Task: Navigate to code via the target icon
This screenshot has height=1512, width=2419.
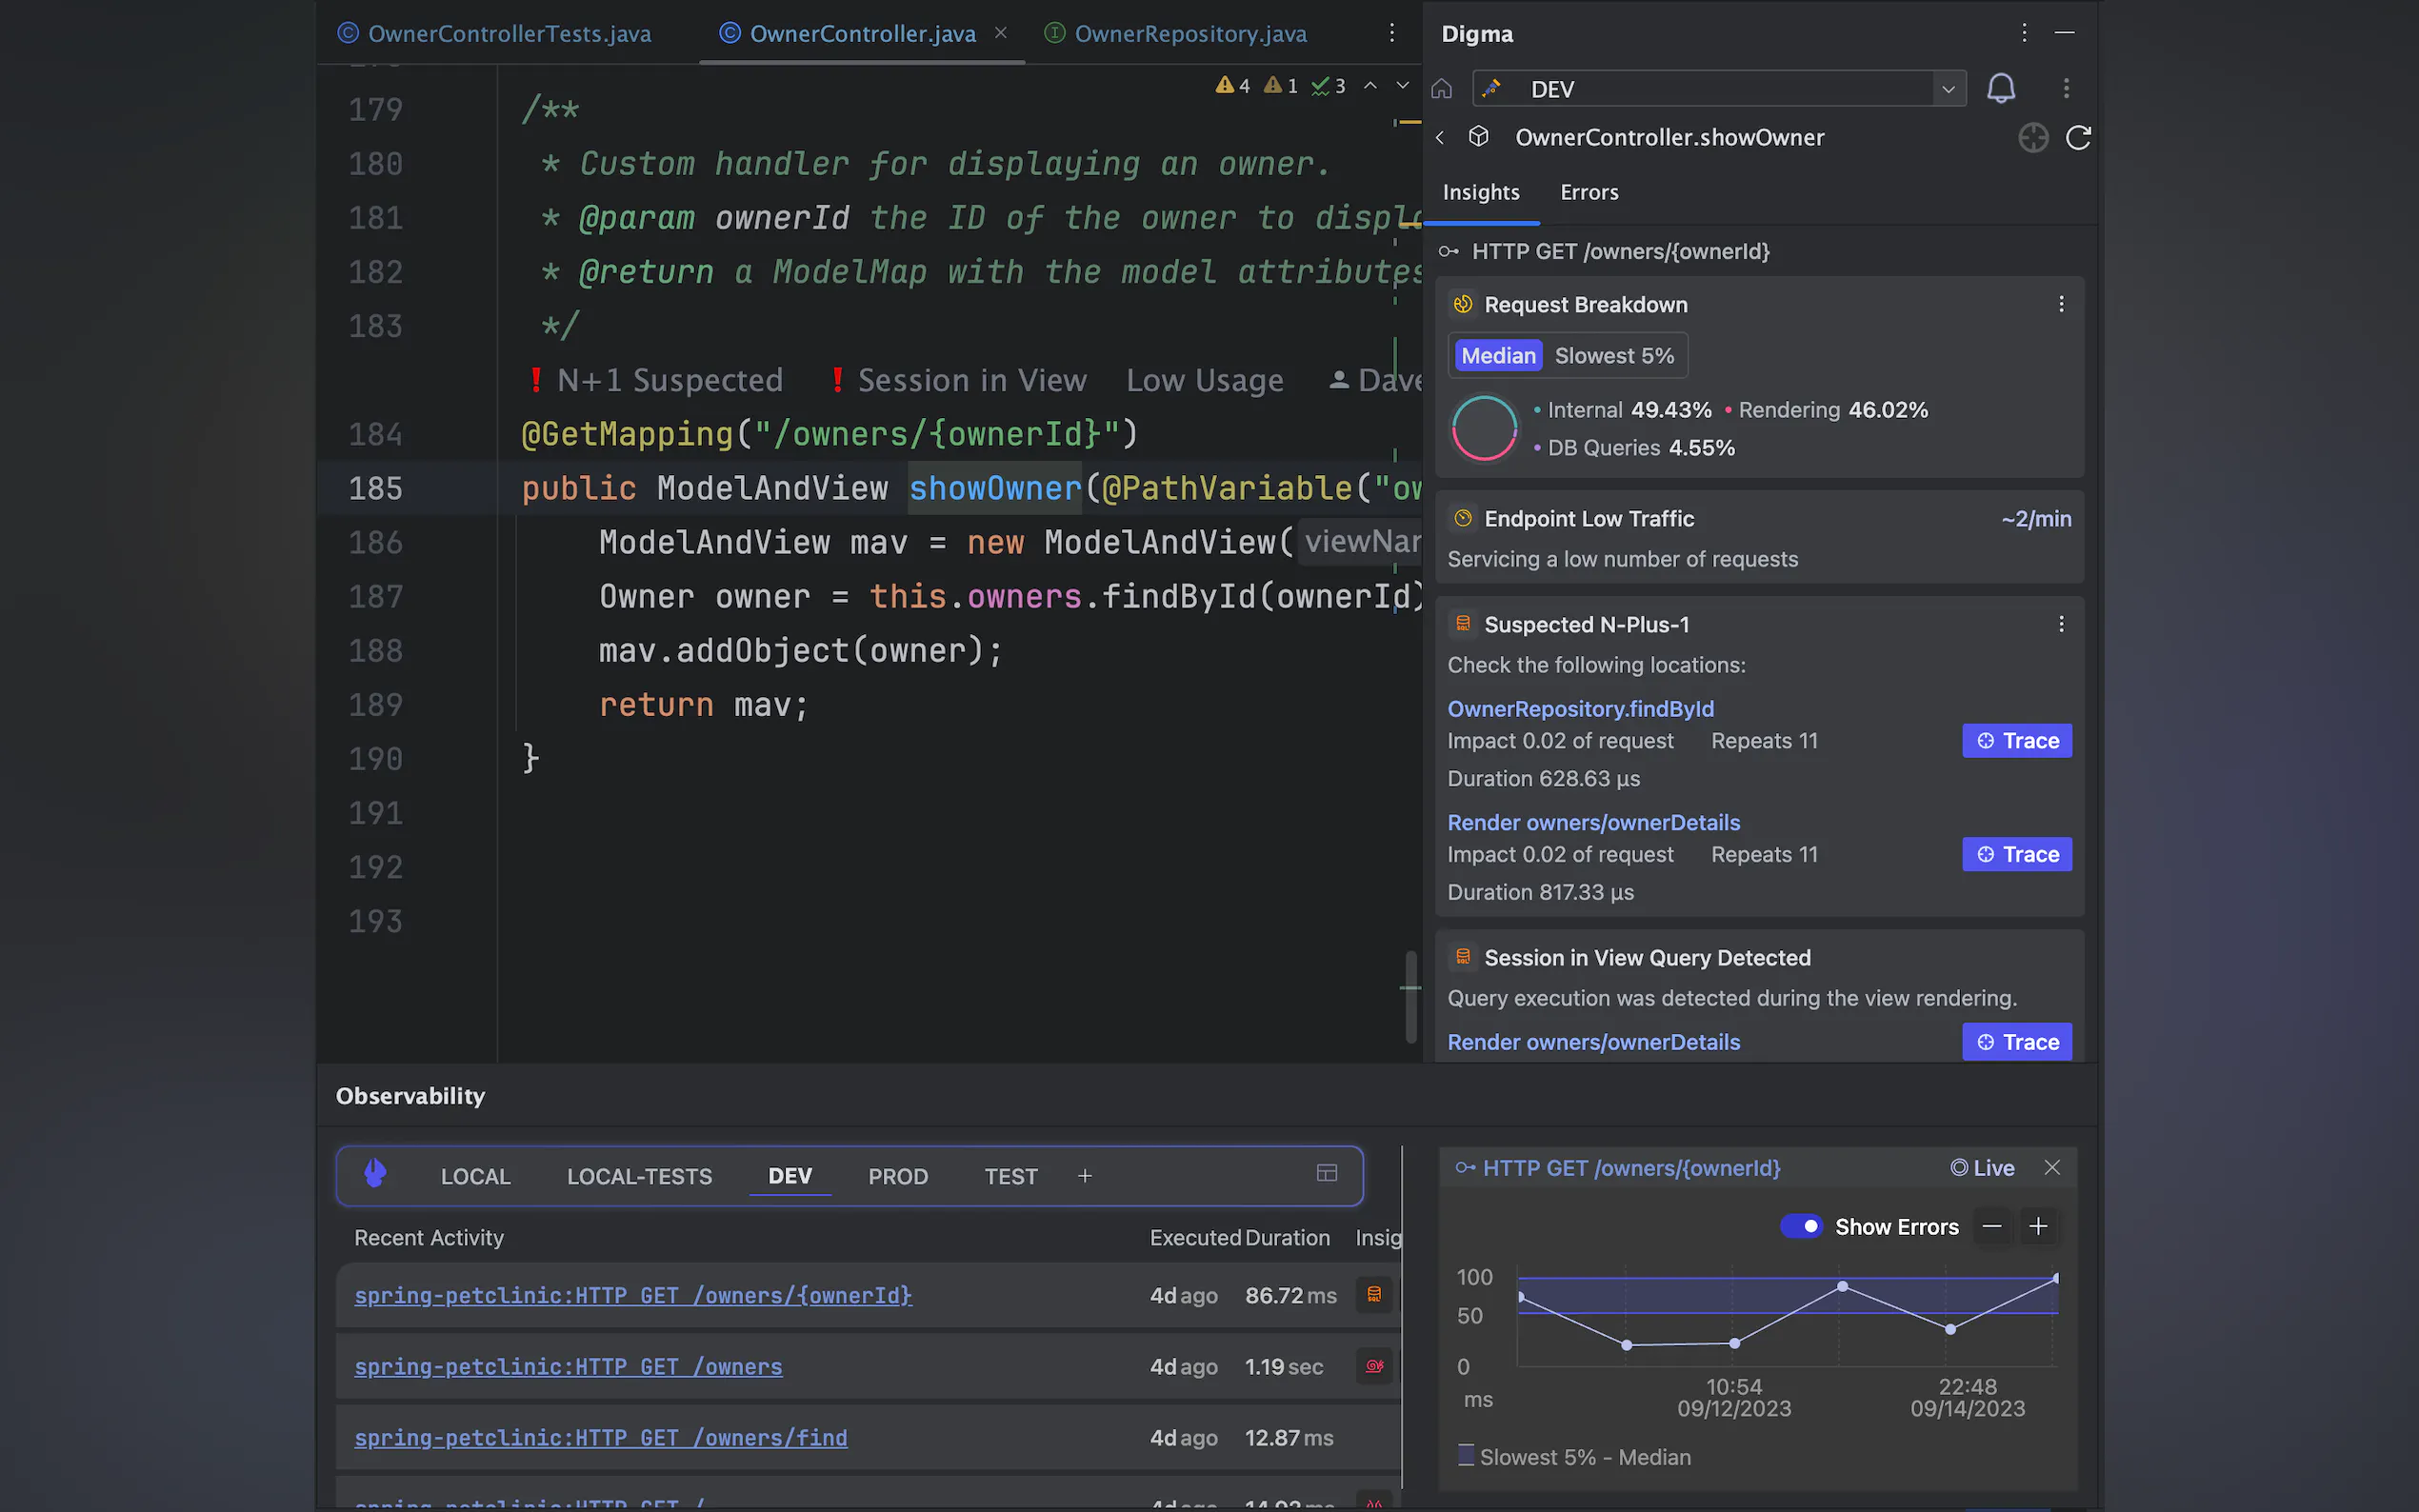Action: 2033,137
